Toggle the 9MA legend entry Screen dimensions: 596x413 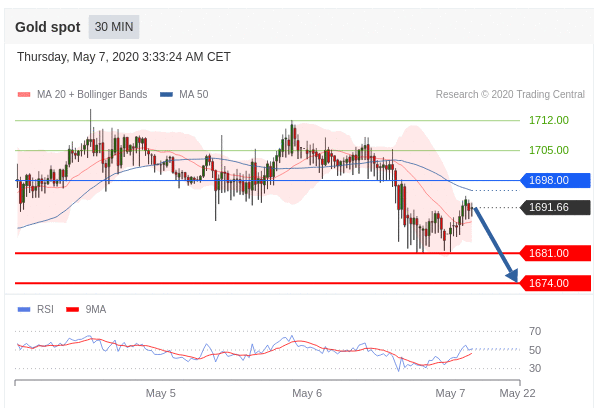click(x=86, y=309)
